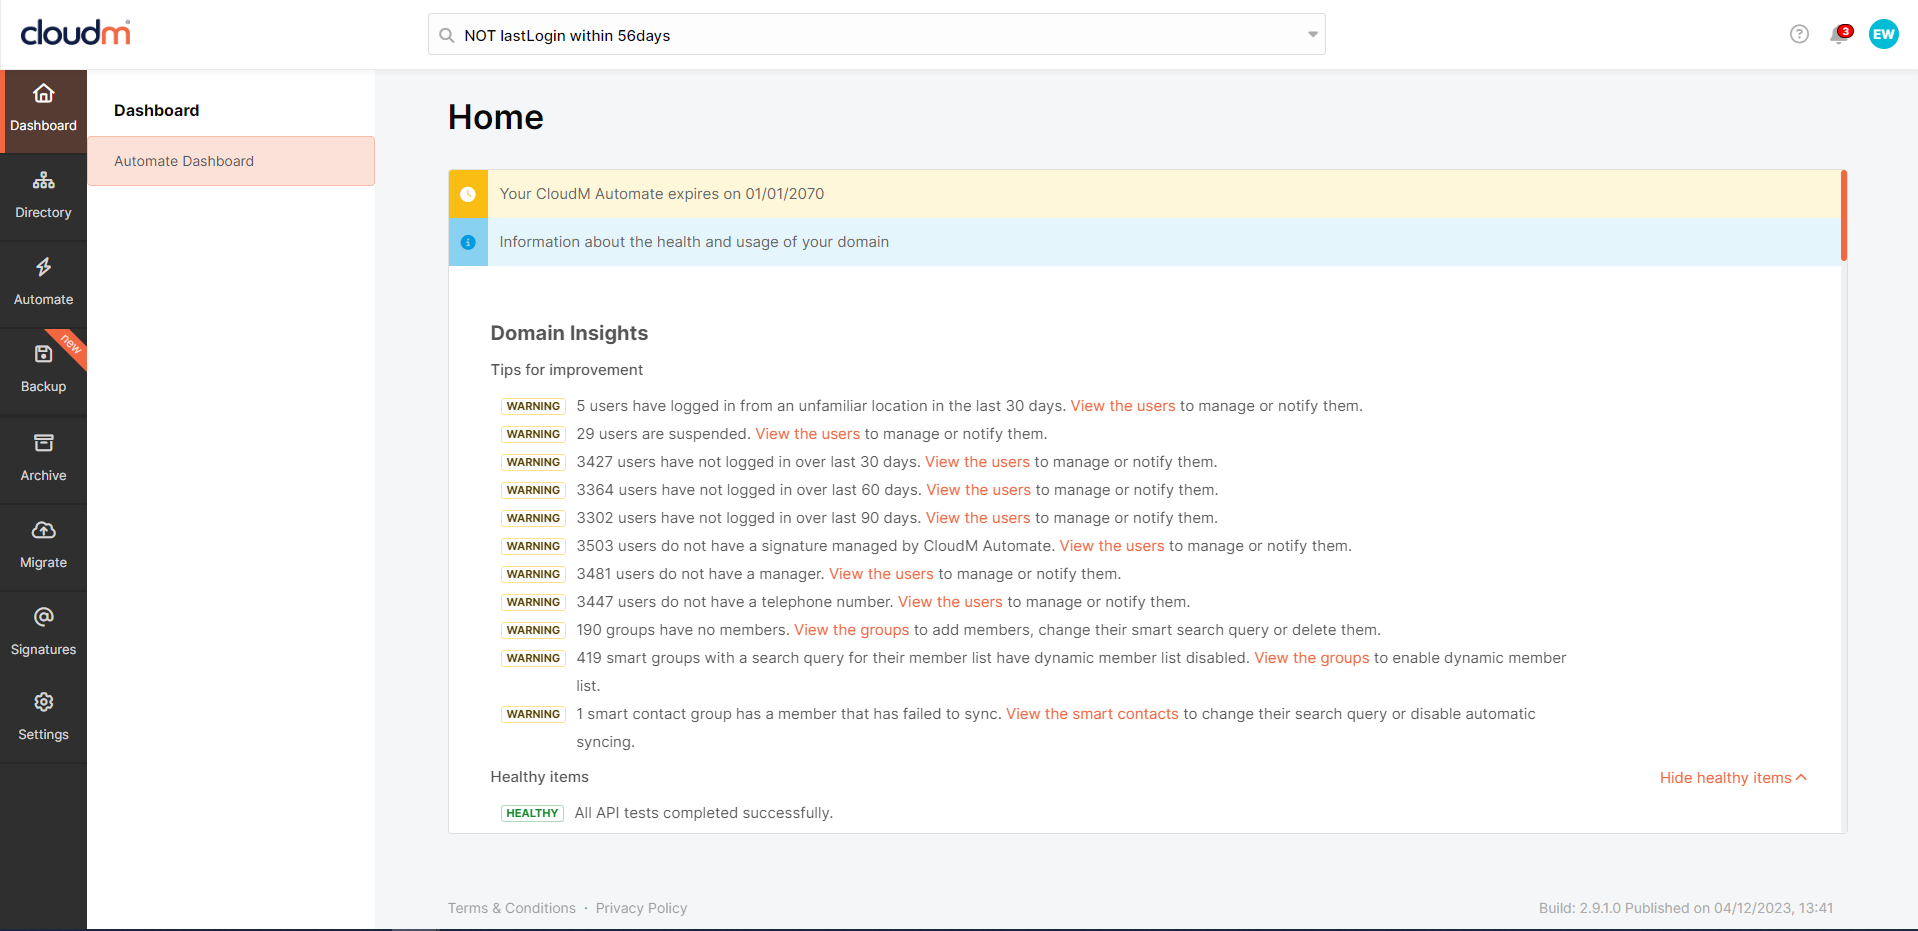The image size is (1918, 931).
Task: Open the Automate lightning bolt icon
Action: 43,267
